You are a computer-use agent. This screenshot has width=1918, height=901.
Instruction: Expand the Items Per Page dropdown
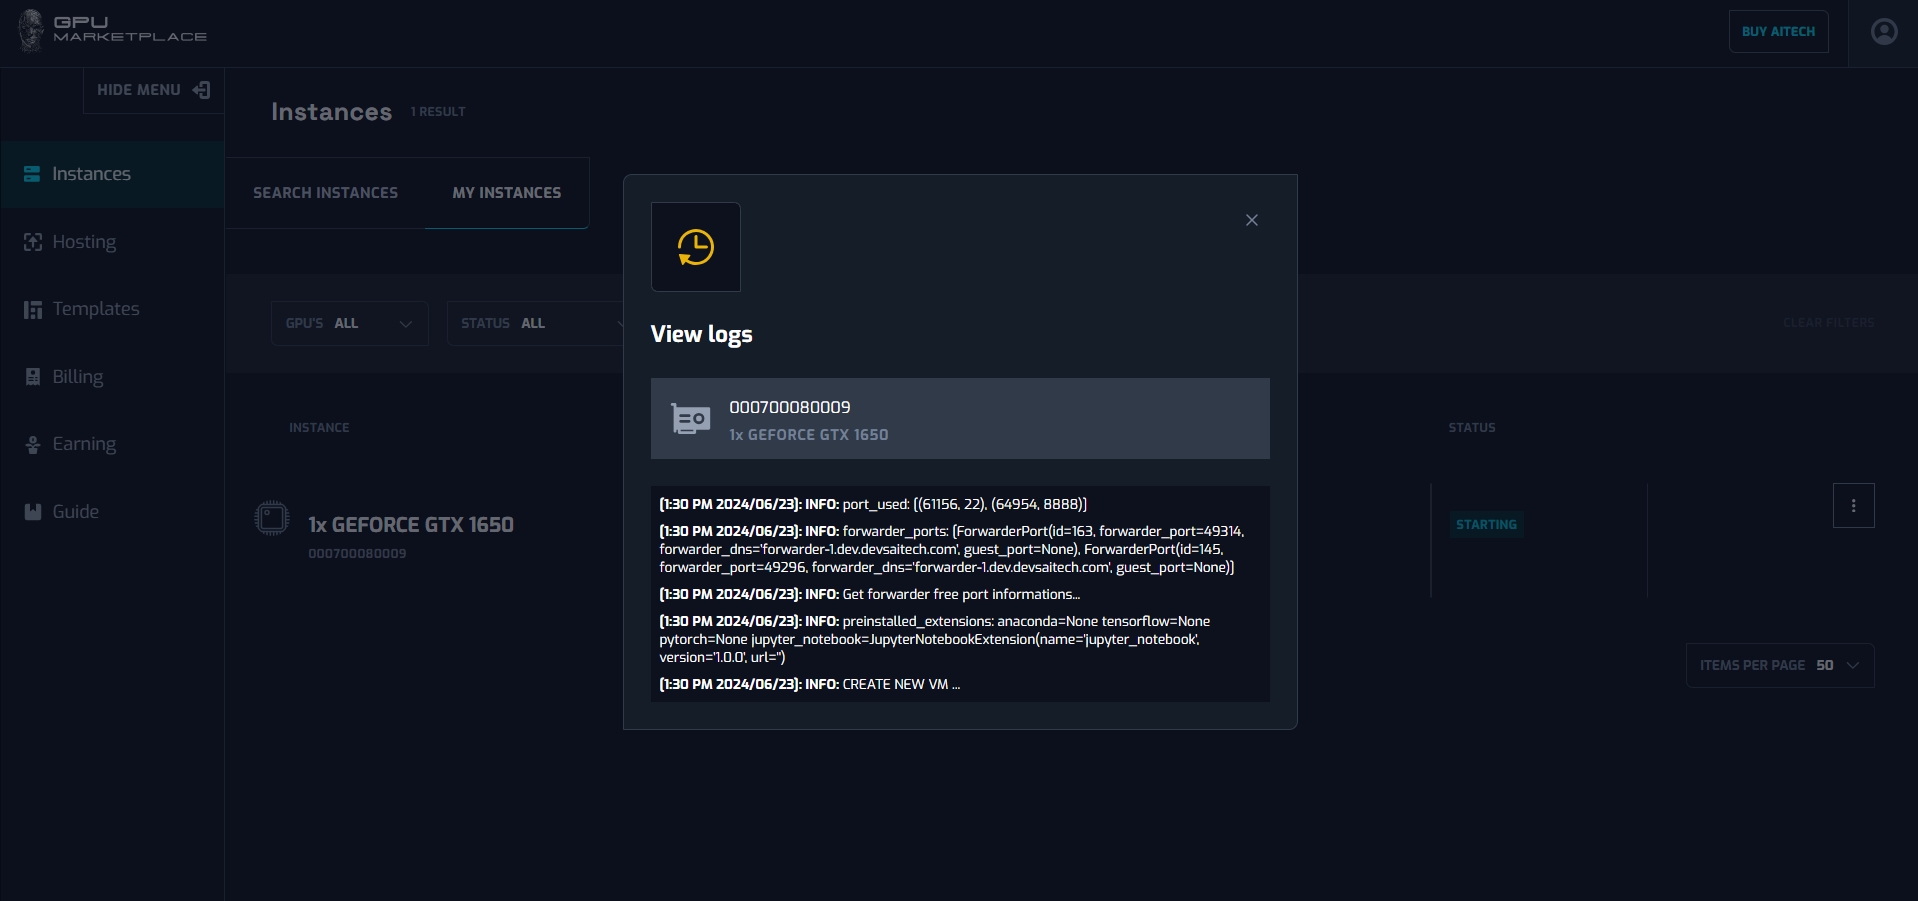coord(1779,665)
